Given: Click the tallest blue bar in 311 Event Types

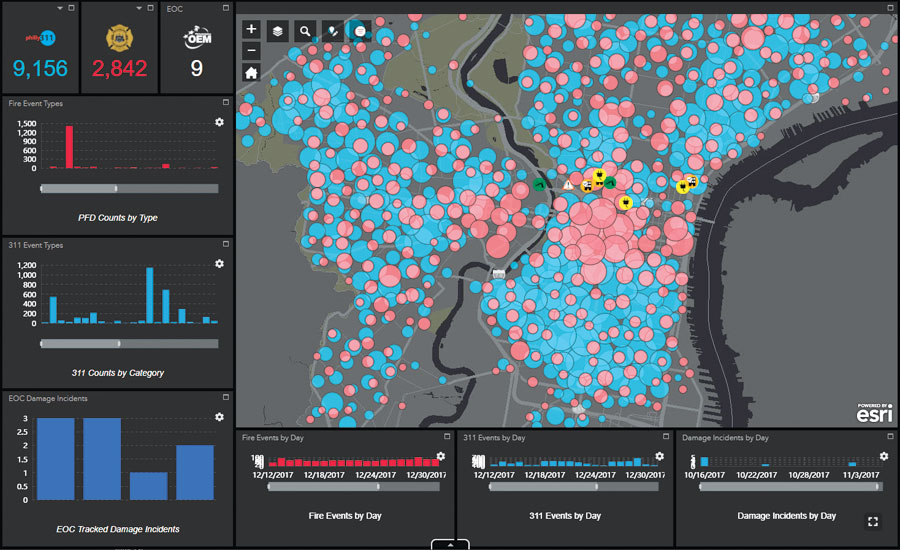Looking at the screenshot, I should pyautogui.click(x=150, y=295).
